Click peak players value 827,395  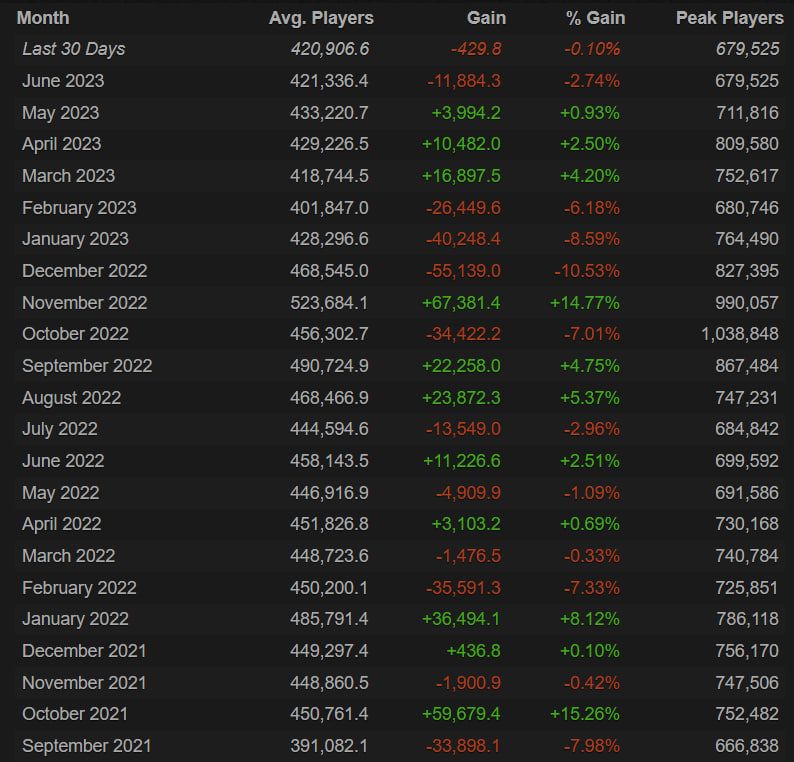point(747,271)
